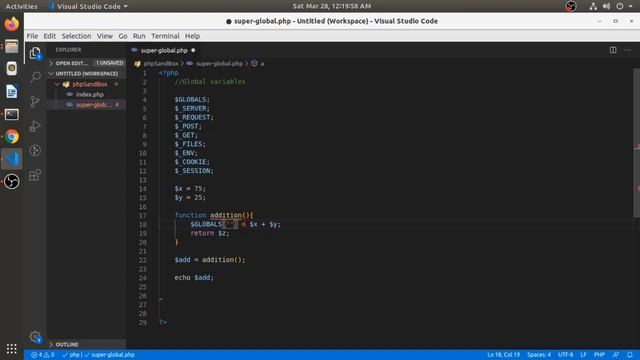Open the Edit menu

point(49,36)
